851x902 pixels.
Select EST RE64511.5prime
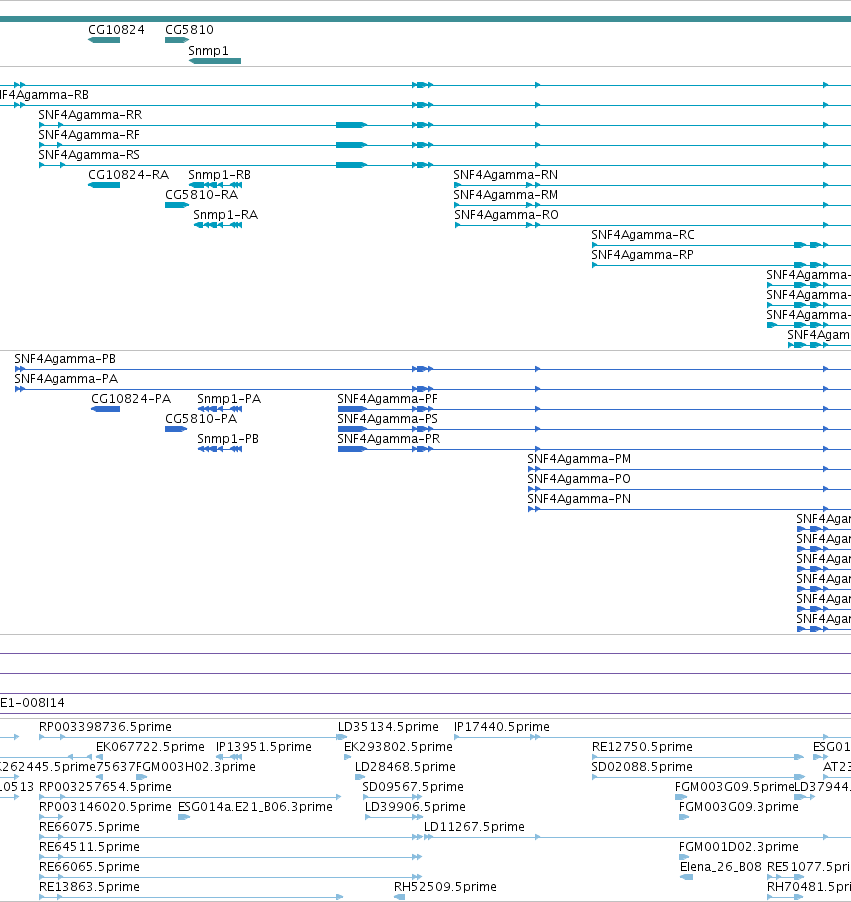(x=89, y=847)
